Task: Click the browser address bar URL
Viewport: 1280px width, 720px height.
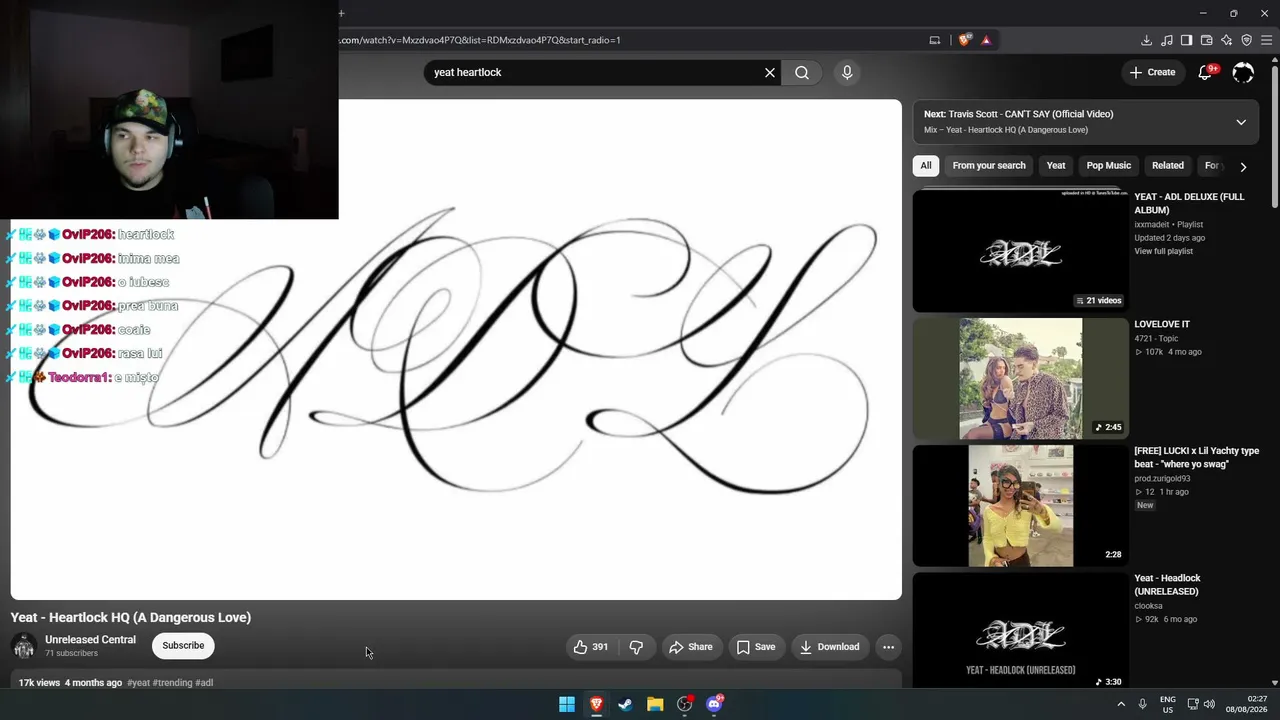Action: (x=480, y=40)
